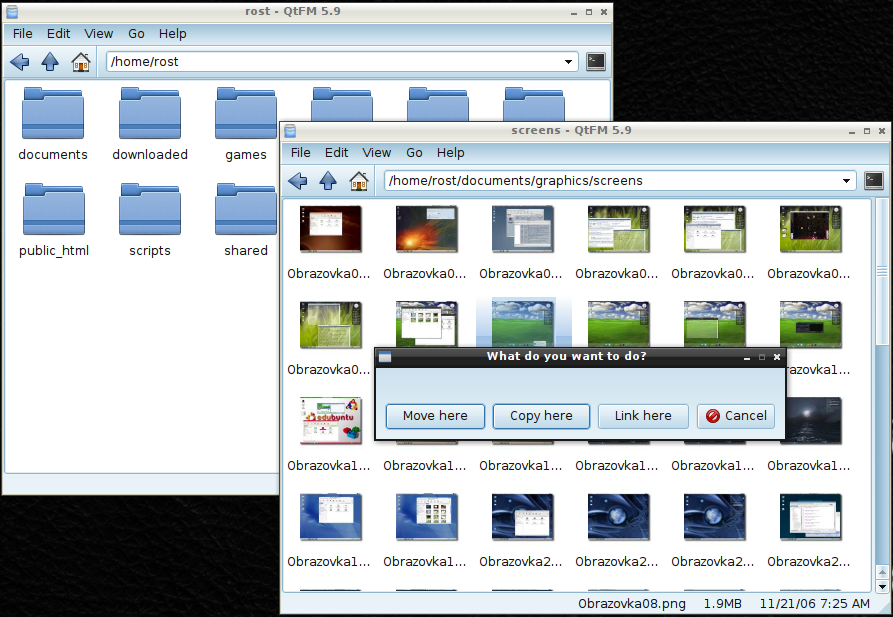This screenshot has width=893, height=617.
Task: Select the games folder
Action: point(245,124)
